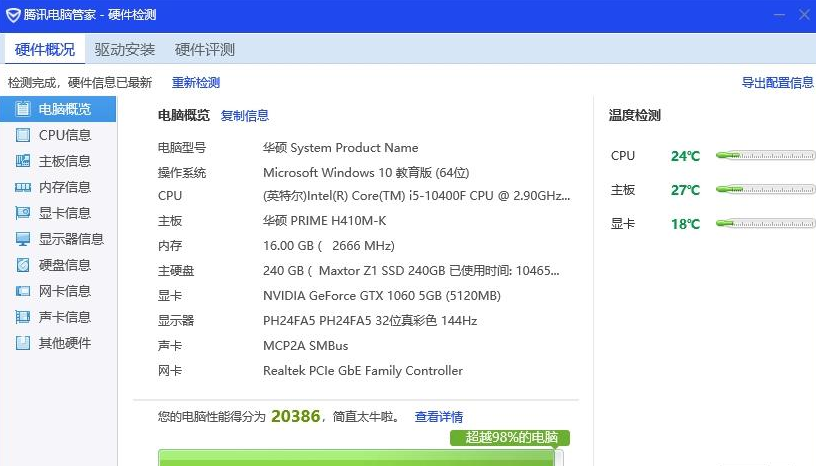
Task: Click the 主板 temperature gauge bar
Action: click(x=765, y=190)
